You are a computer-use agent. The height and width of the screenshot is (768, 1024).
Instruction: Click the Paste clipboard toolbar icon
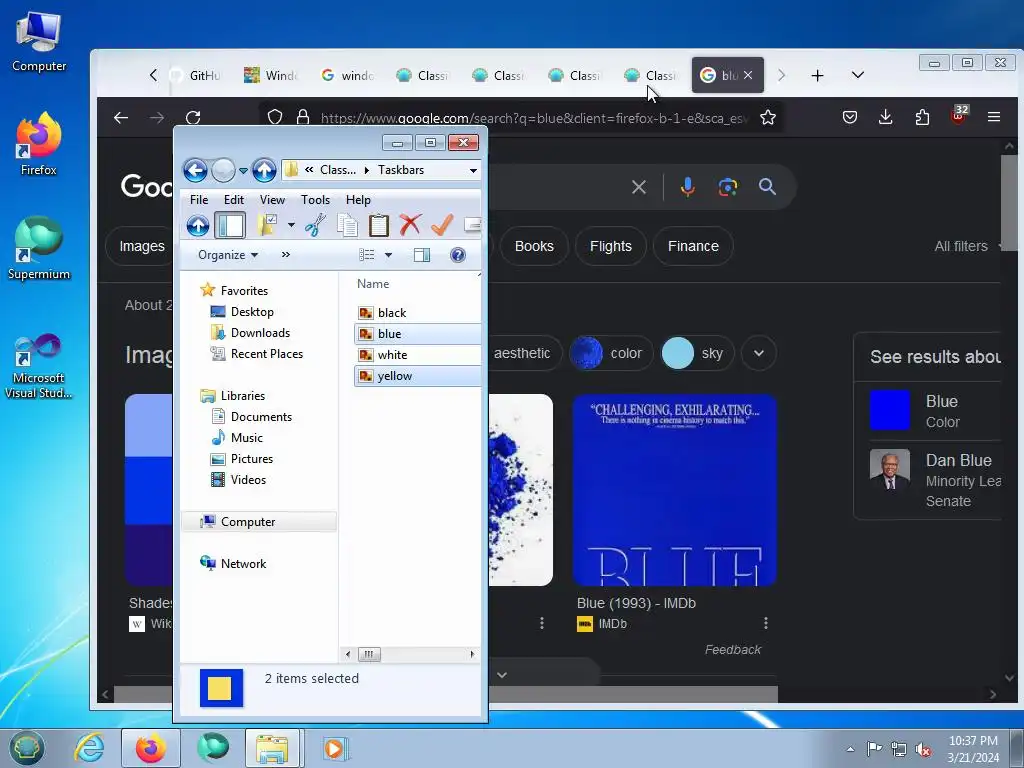(x=379, y=225)
